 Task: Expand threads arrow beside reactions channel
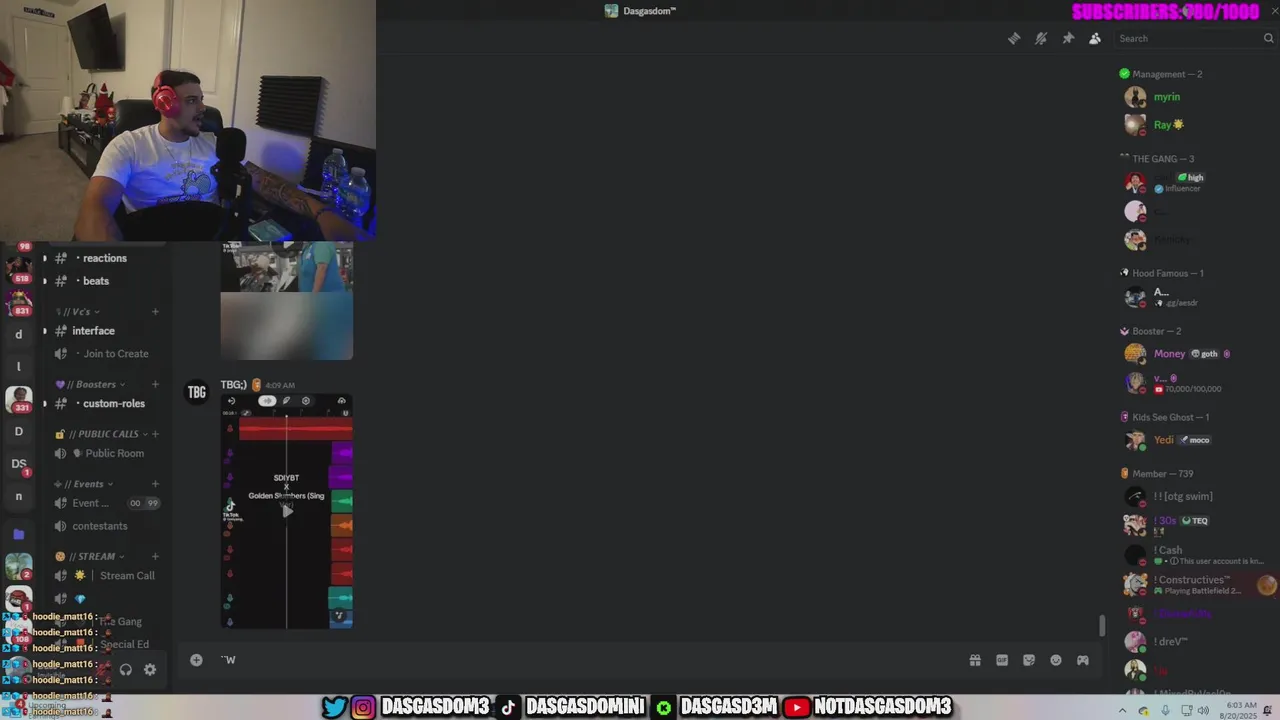[x=44, y=258]
